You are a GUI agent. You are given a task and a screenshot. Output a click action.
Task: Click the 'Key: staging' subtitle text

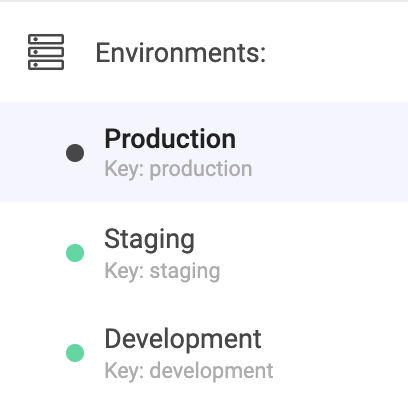pos(162,271)
